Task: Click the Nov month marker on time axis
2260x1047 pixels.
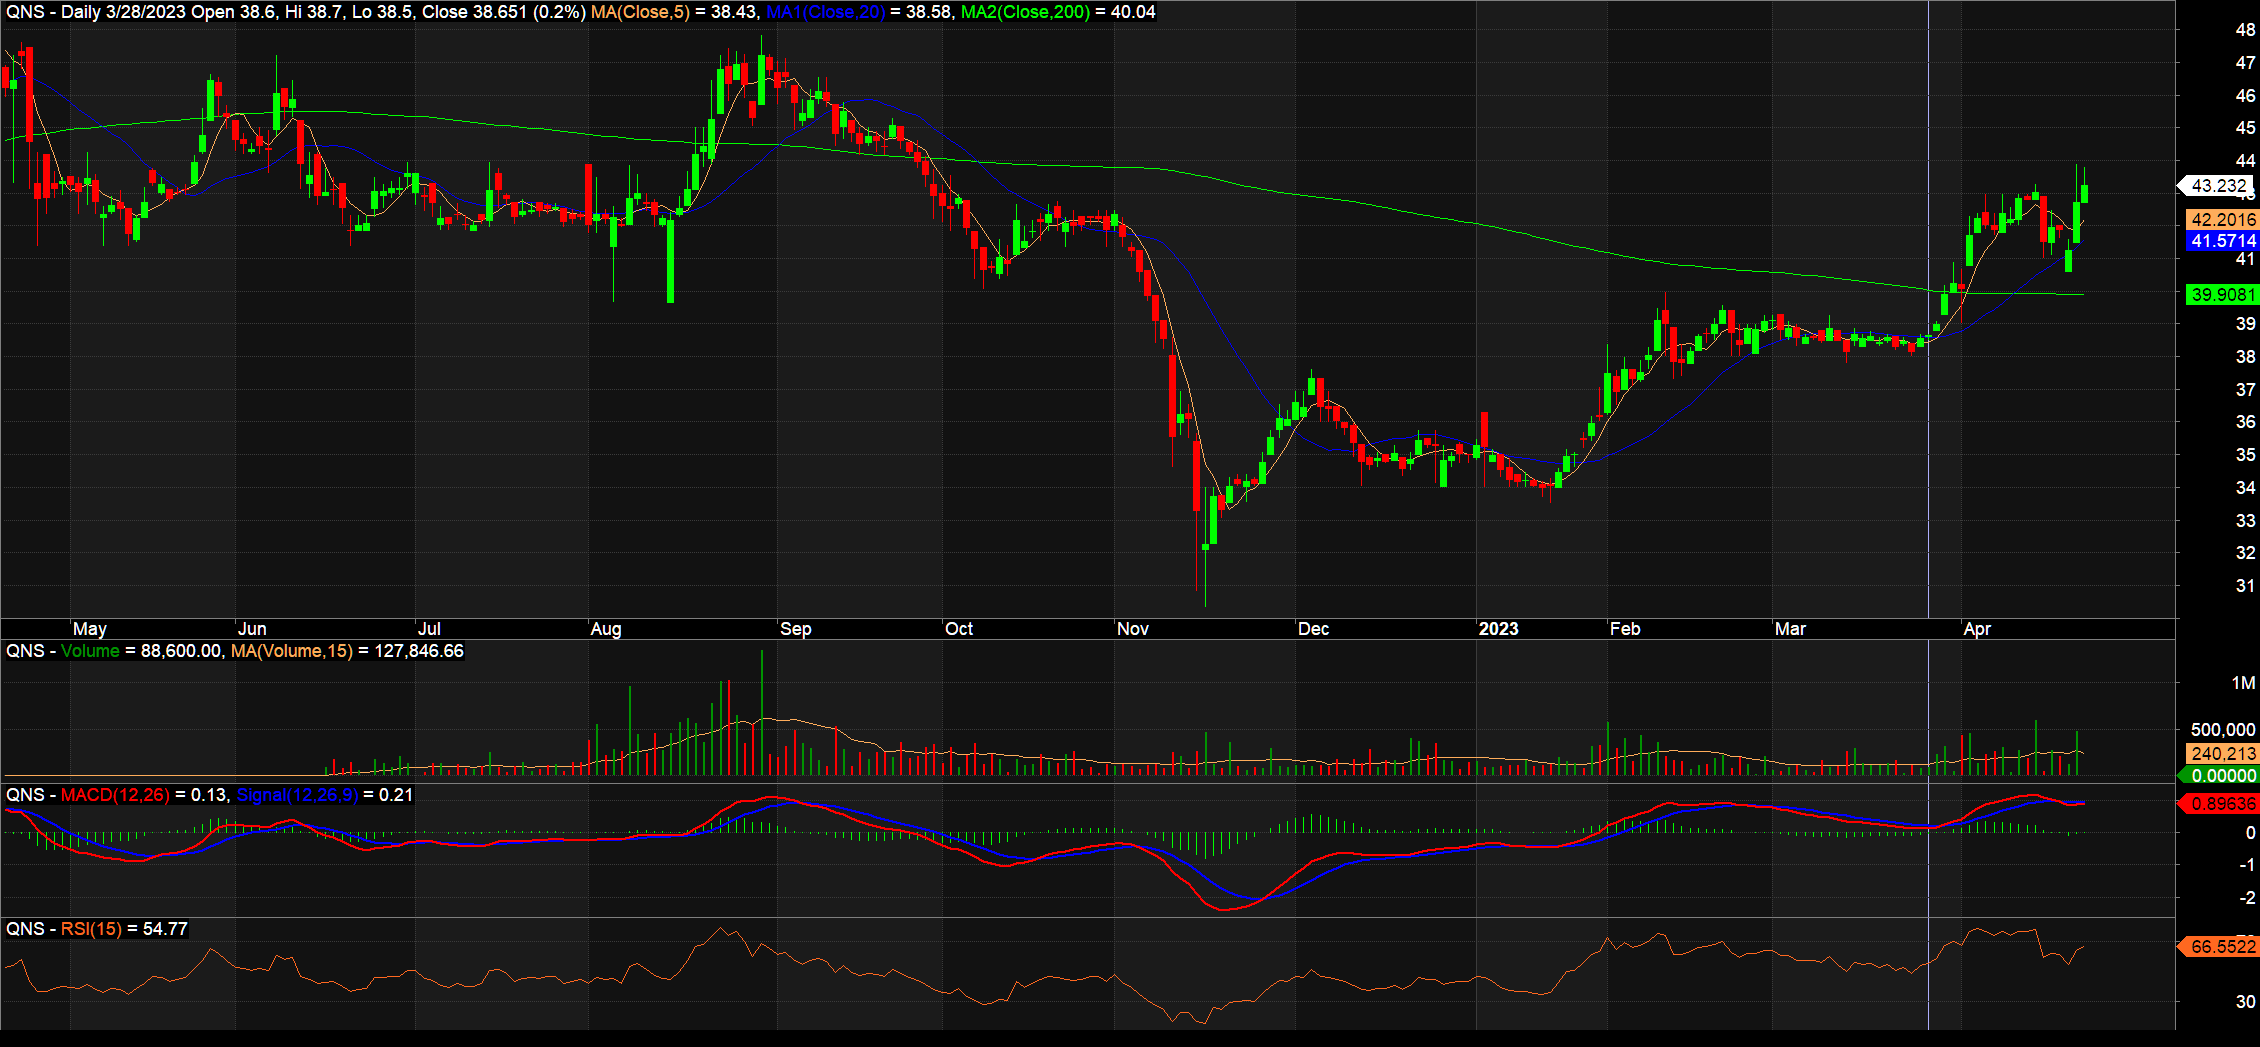Action: point(1133,629)
